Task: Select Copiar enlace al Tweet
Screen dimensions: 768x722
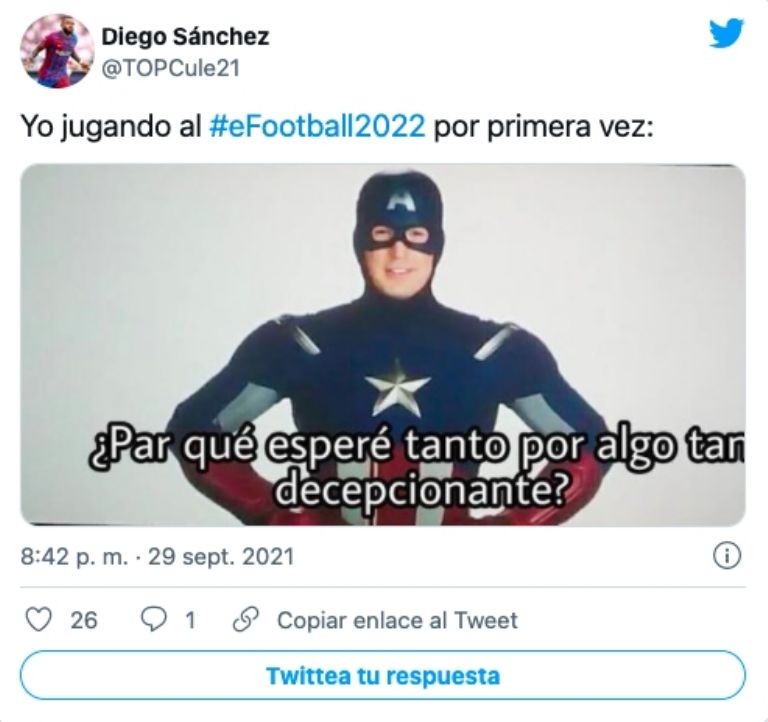Action: 397,620
